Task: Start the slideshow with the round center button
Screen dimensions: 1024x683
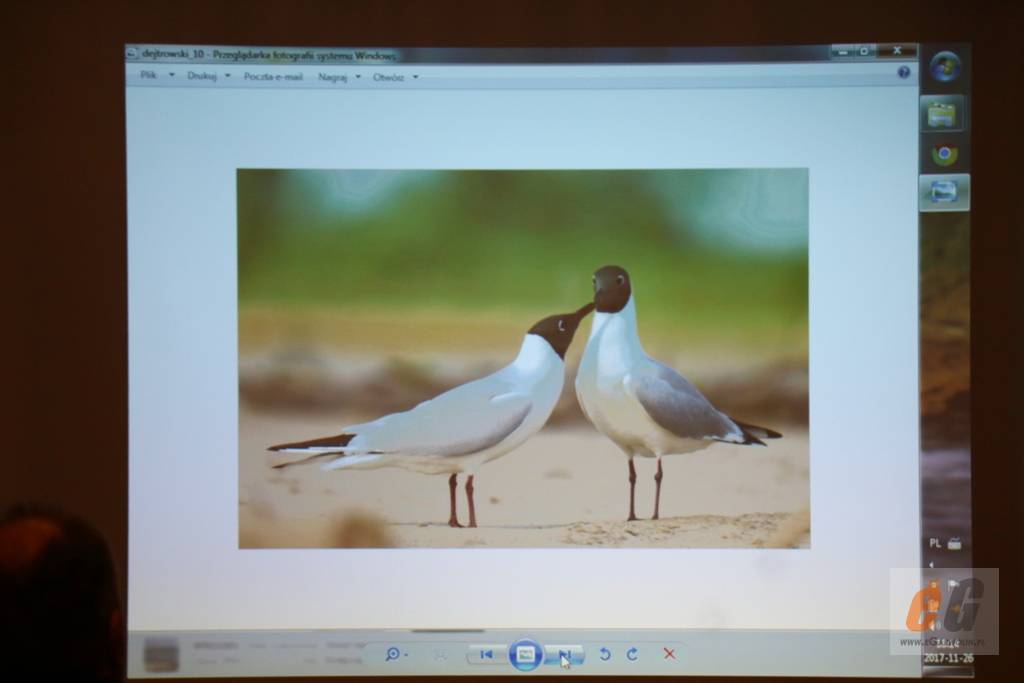Action: (x=526, y=654)
